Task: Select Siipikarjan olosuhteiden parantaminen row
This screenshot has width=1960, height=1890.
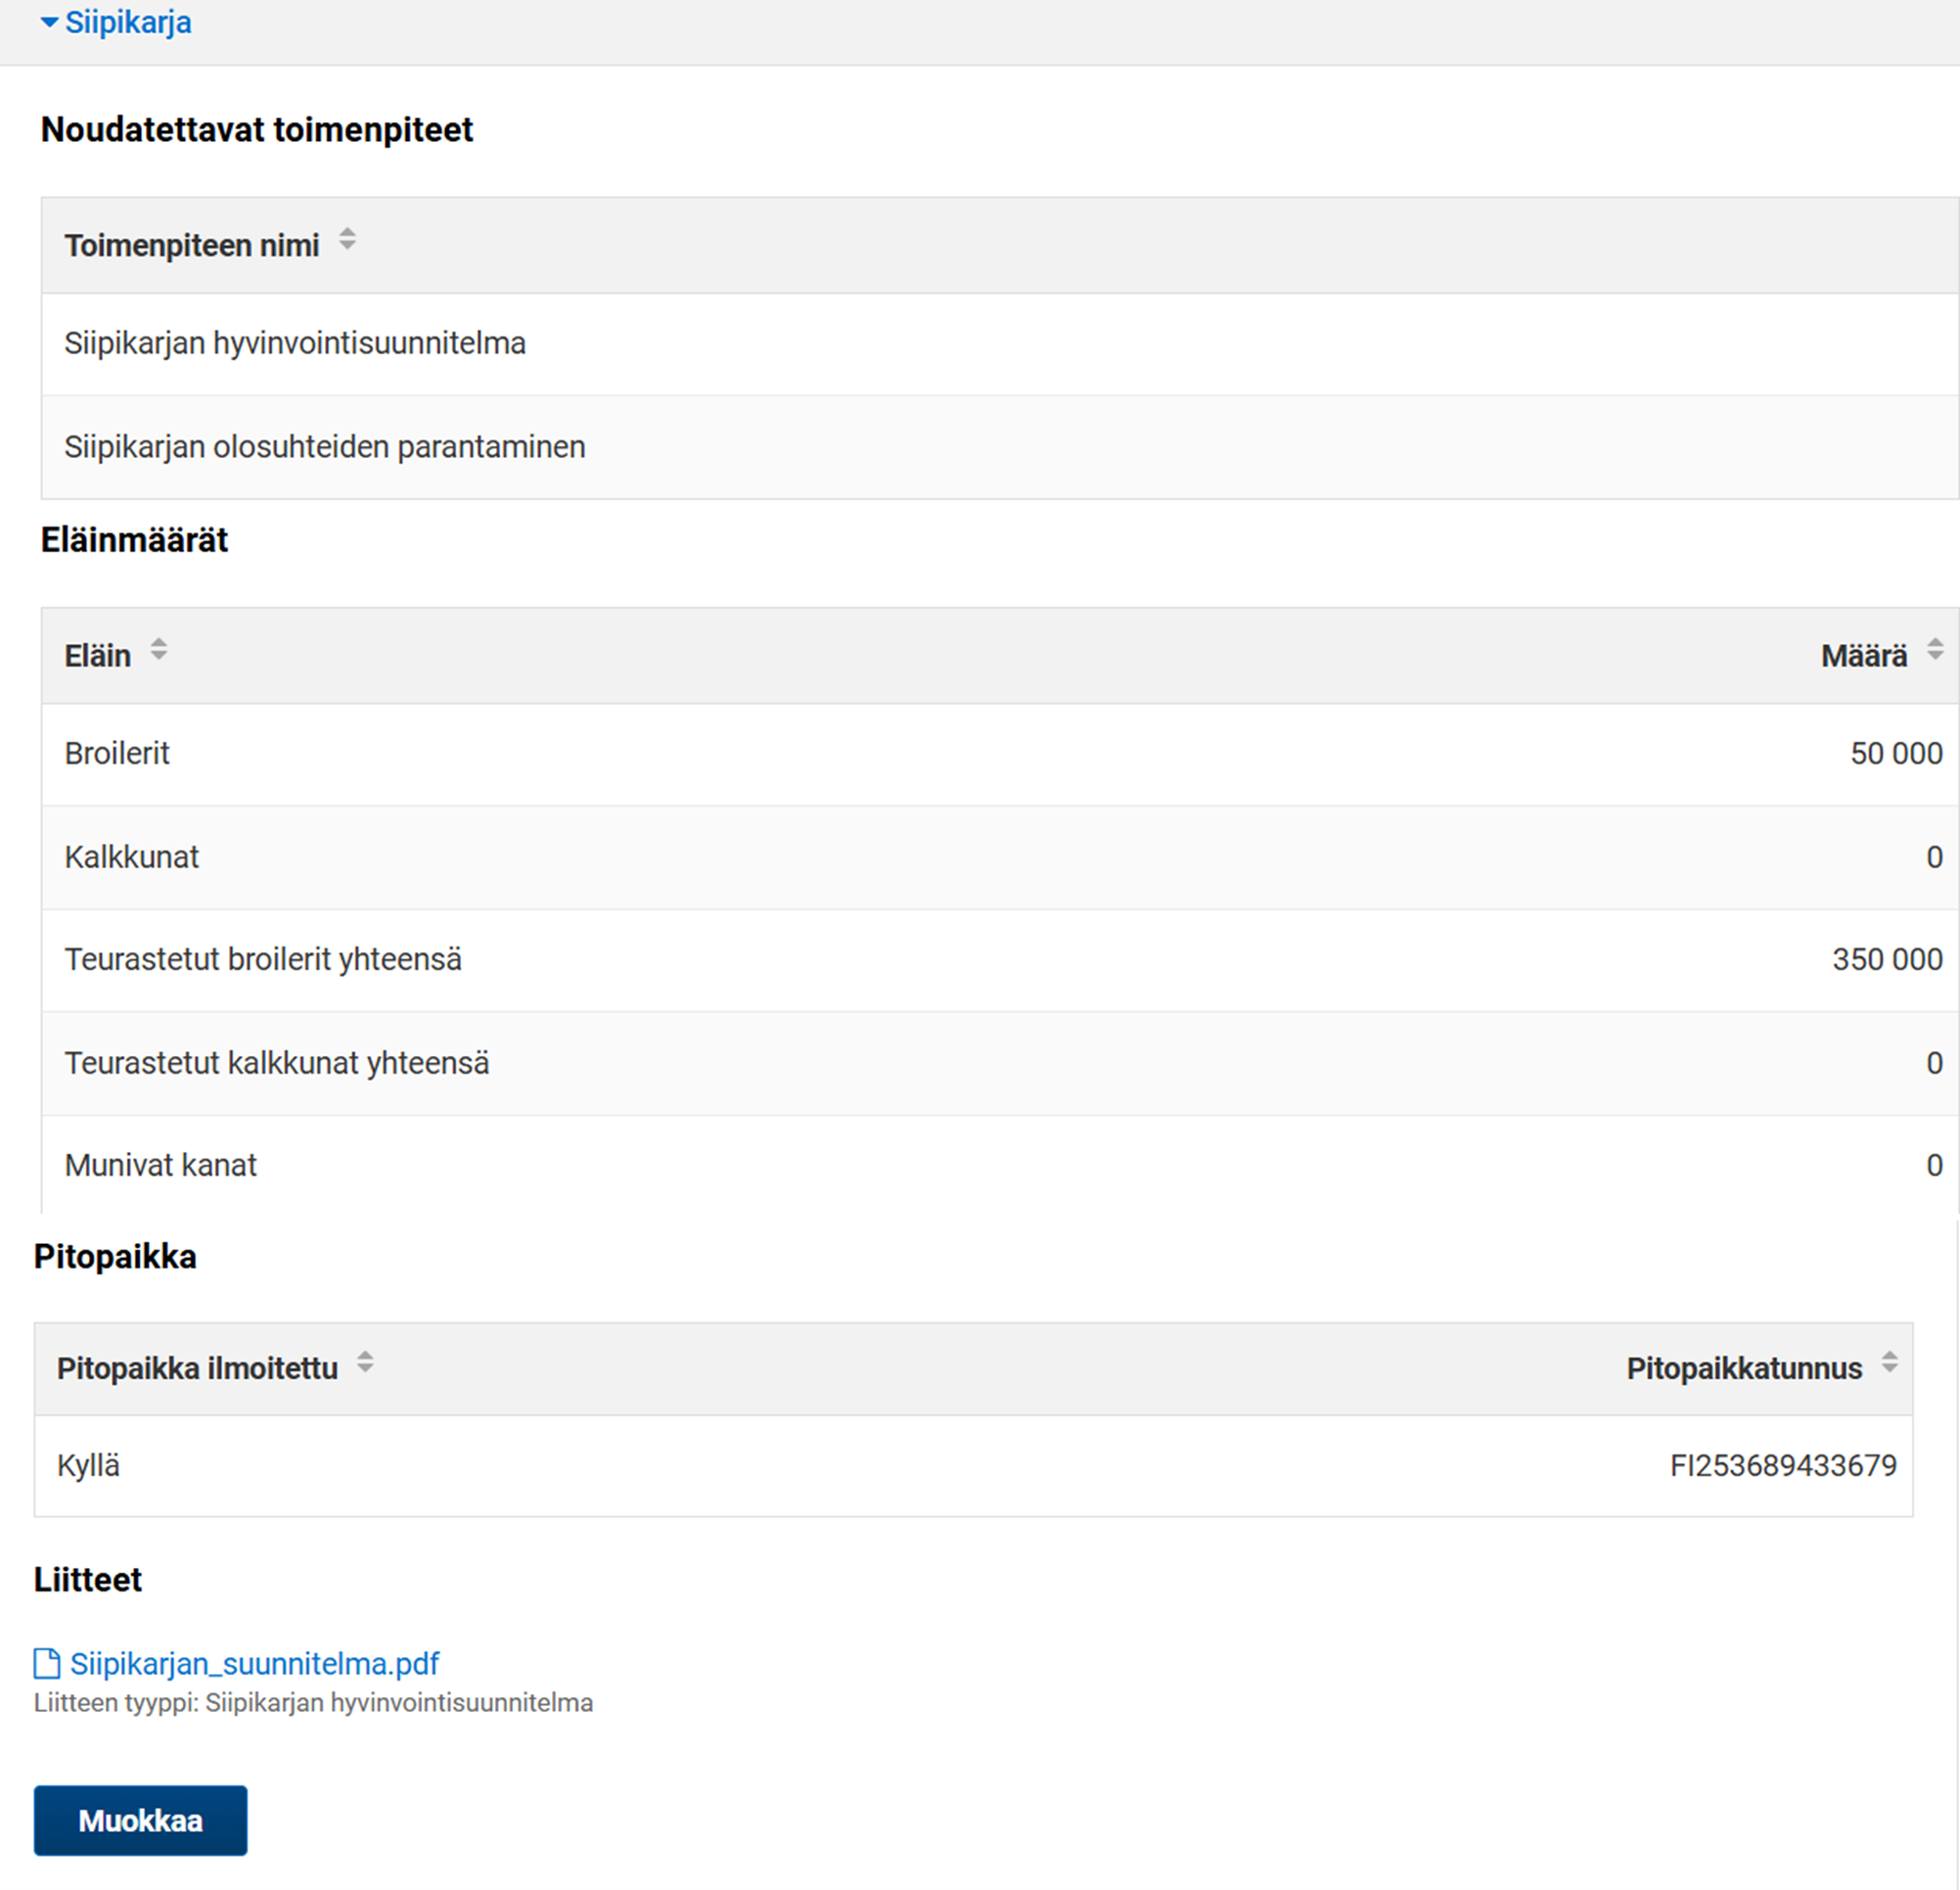Action: 325,447
